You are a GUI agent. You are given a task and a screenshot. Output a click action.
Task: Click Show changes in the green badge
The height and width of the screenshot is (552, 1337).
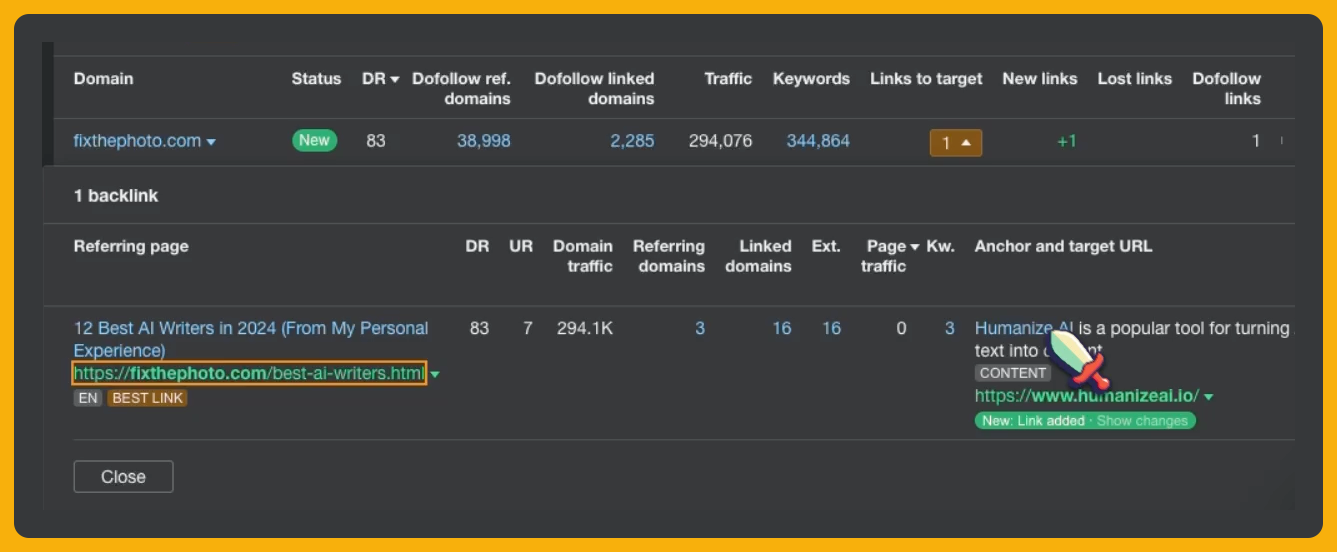click(x=1142, y=421)
